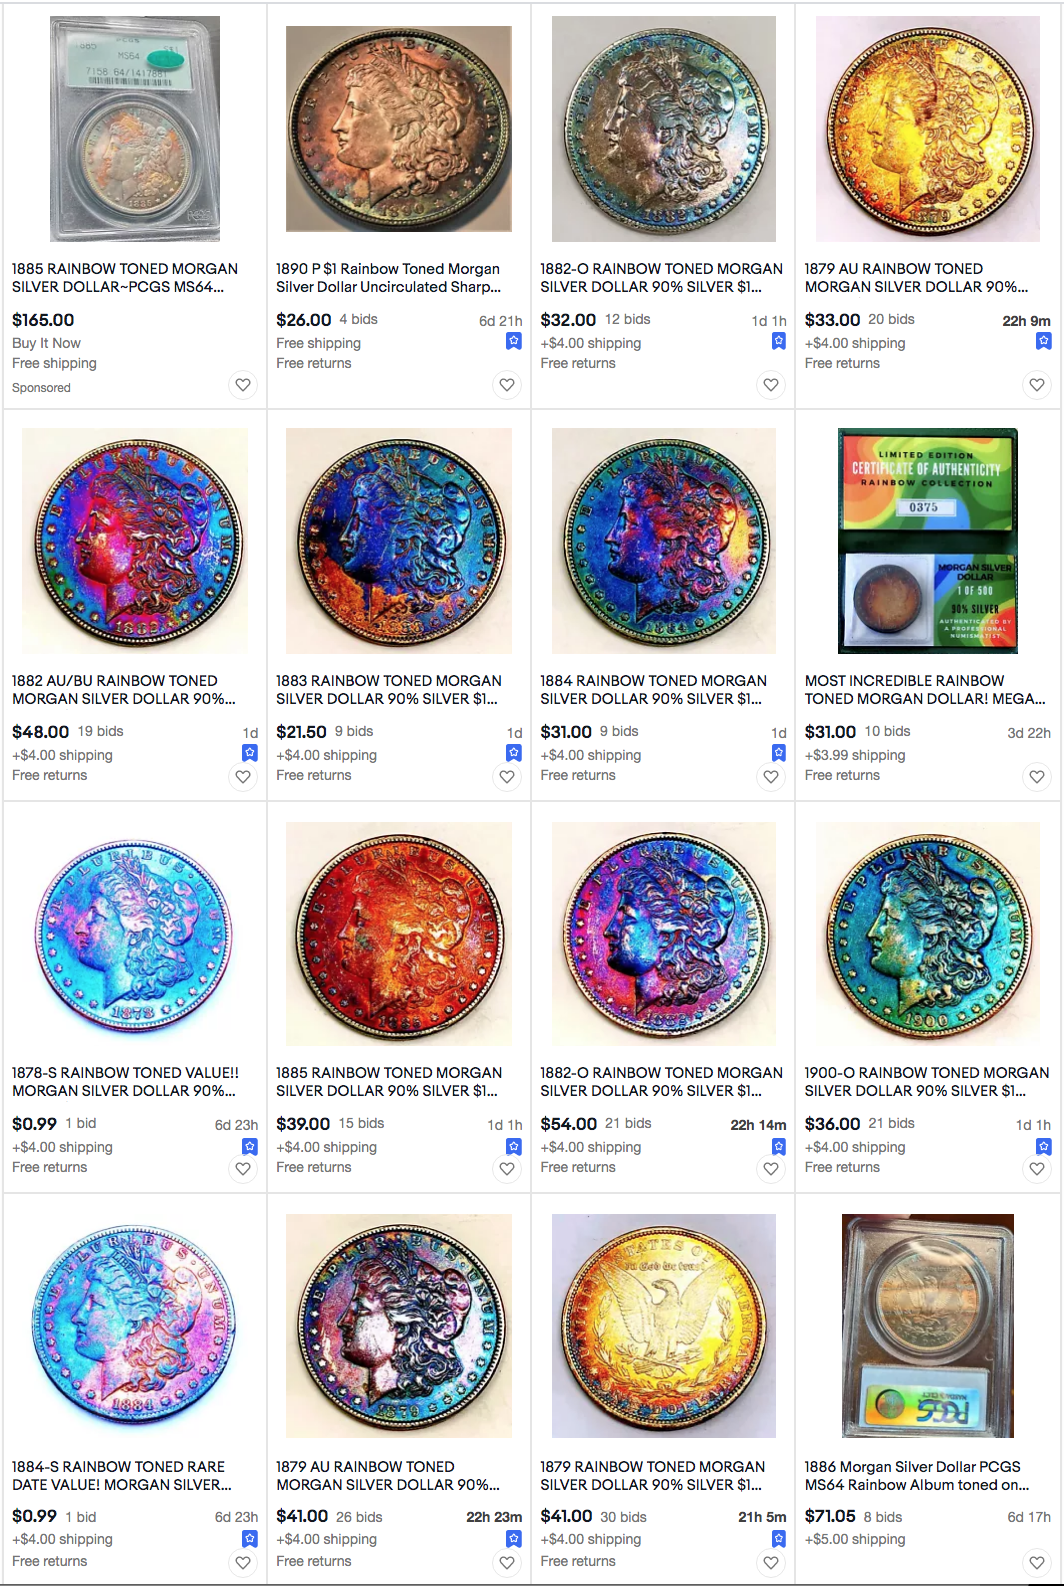Open 1882-O Rainbow Toned Morgan $54.00 title
This screenshot has height=1586, width=1064.
click(662, 1082)
